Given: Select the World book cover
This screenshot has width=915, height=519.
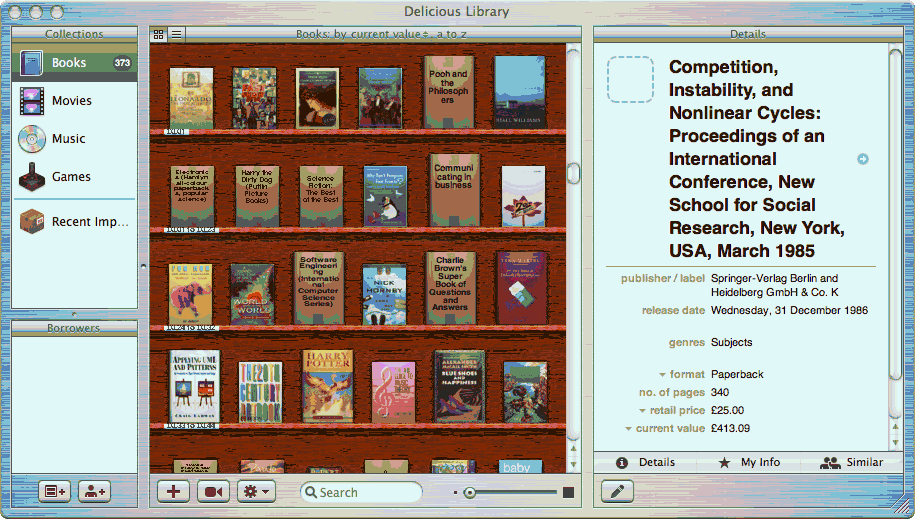Looking at the screenshot, I should coord(252,294).
